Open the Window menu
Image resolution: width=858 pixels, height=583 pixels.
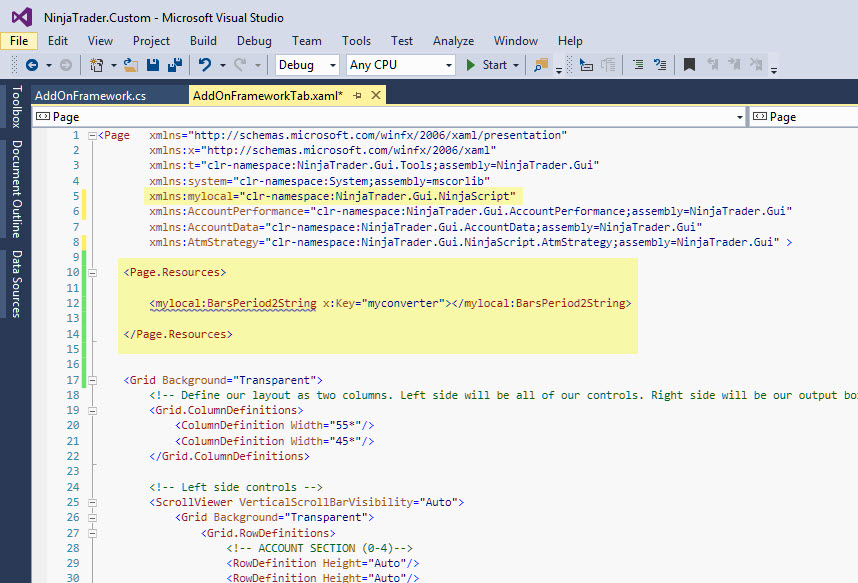(x=515, y=41)
